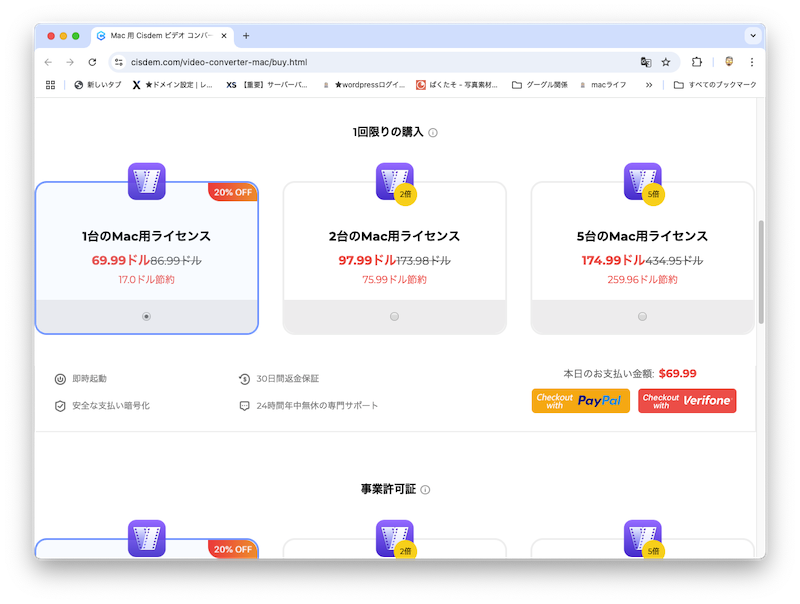The height and width of the screenshot is (604, 800).
Task: Click the 69.99ドル price text
Action: click(120, 260)
